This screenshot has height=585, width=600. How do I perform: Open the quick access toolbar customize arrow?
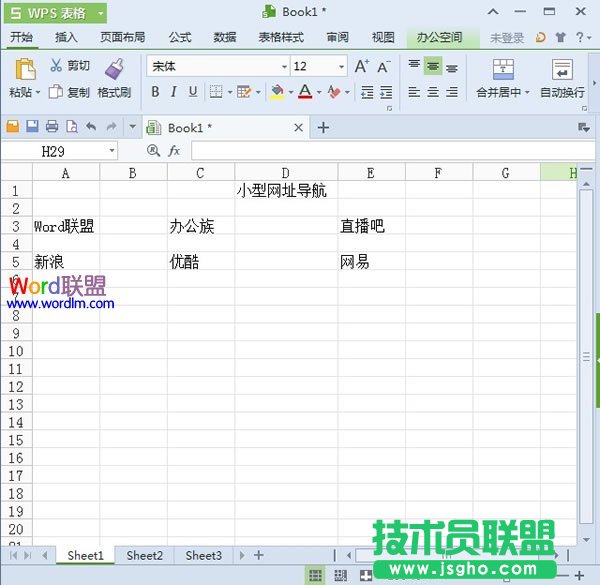[133, 126]
